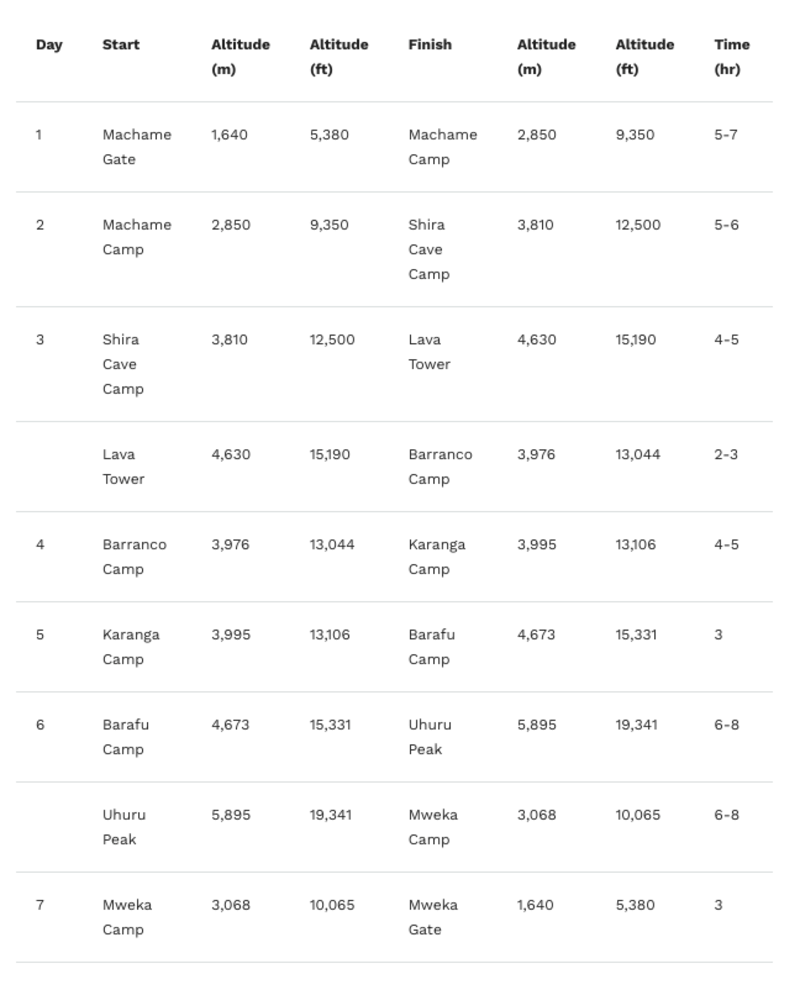Click the Day column header
This screenshot has height=990, width=800.
point(49,45)
